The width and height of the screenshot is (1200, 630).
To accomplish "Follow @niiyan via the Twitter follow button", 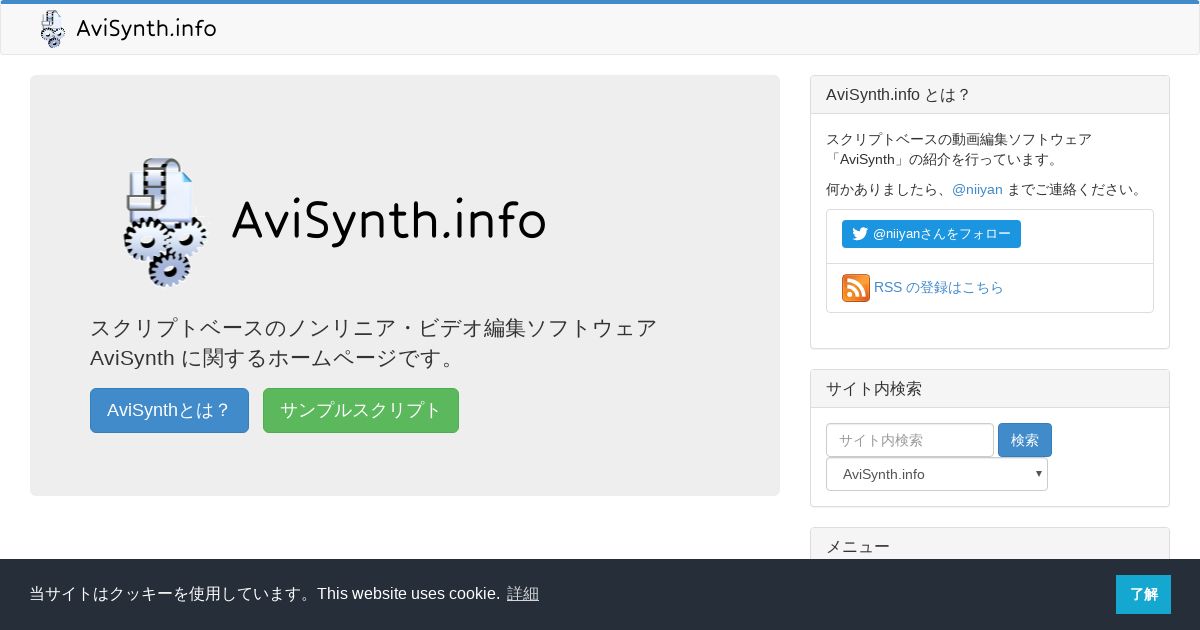I will click(x=931, y=234).
